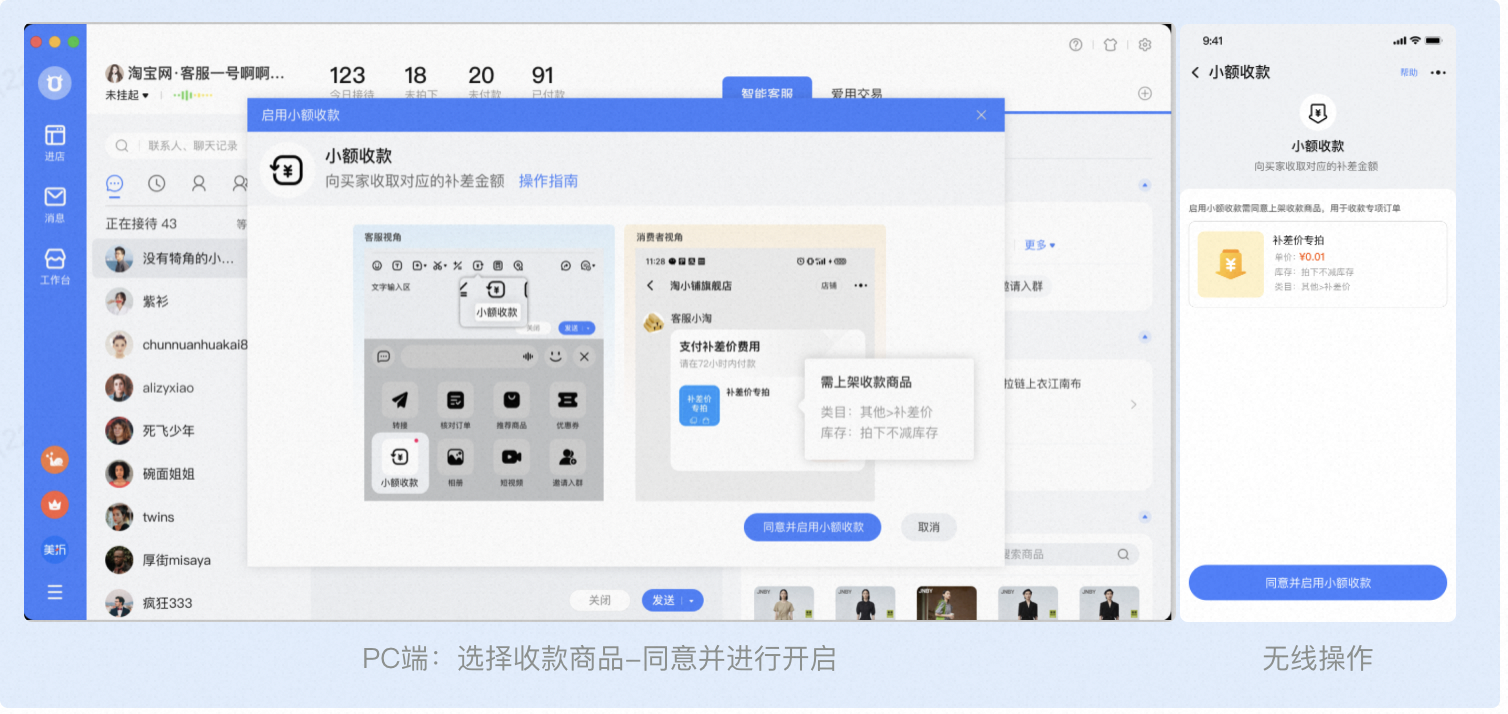Open the three-dots menu on mobile page
Viewport: 1508px width, 714px height.
[x=1438, y=73]
